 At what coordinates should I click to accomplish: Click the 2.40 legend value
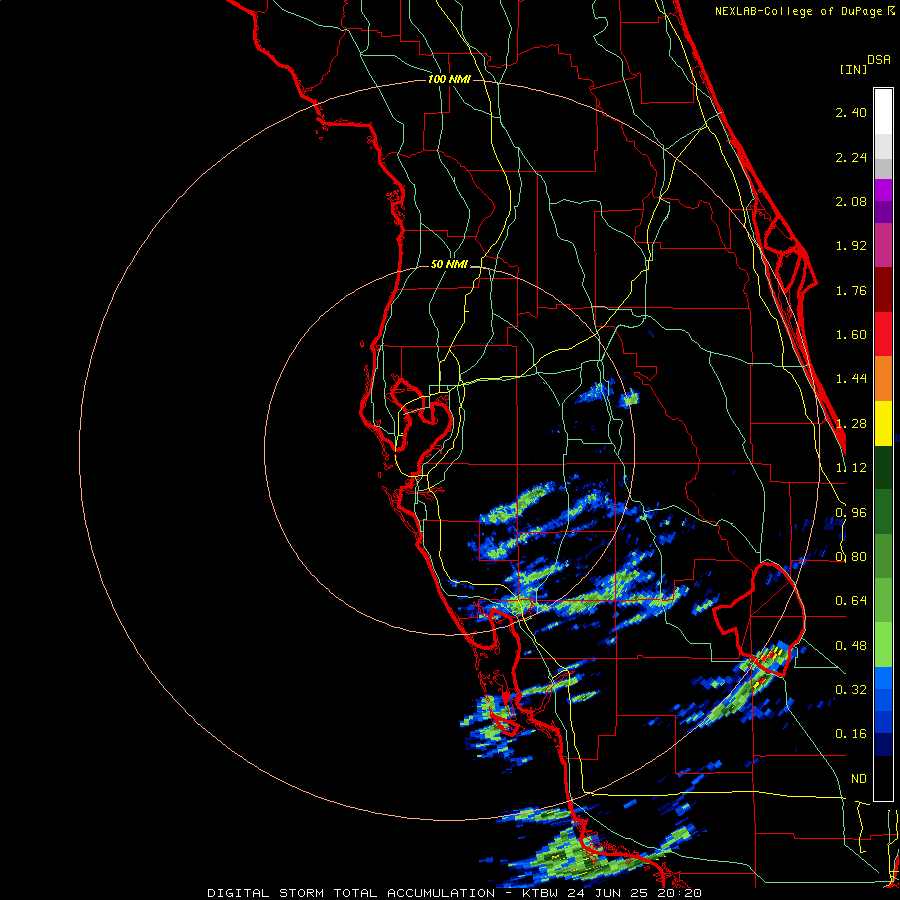coord(851,112)
